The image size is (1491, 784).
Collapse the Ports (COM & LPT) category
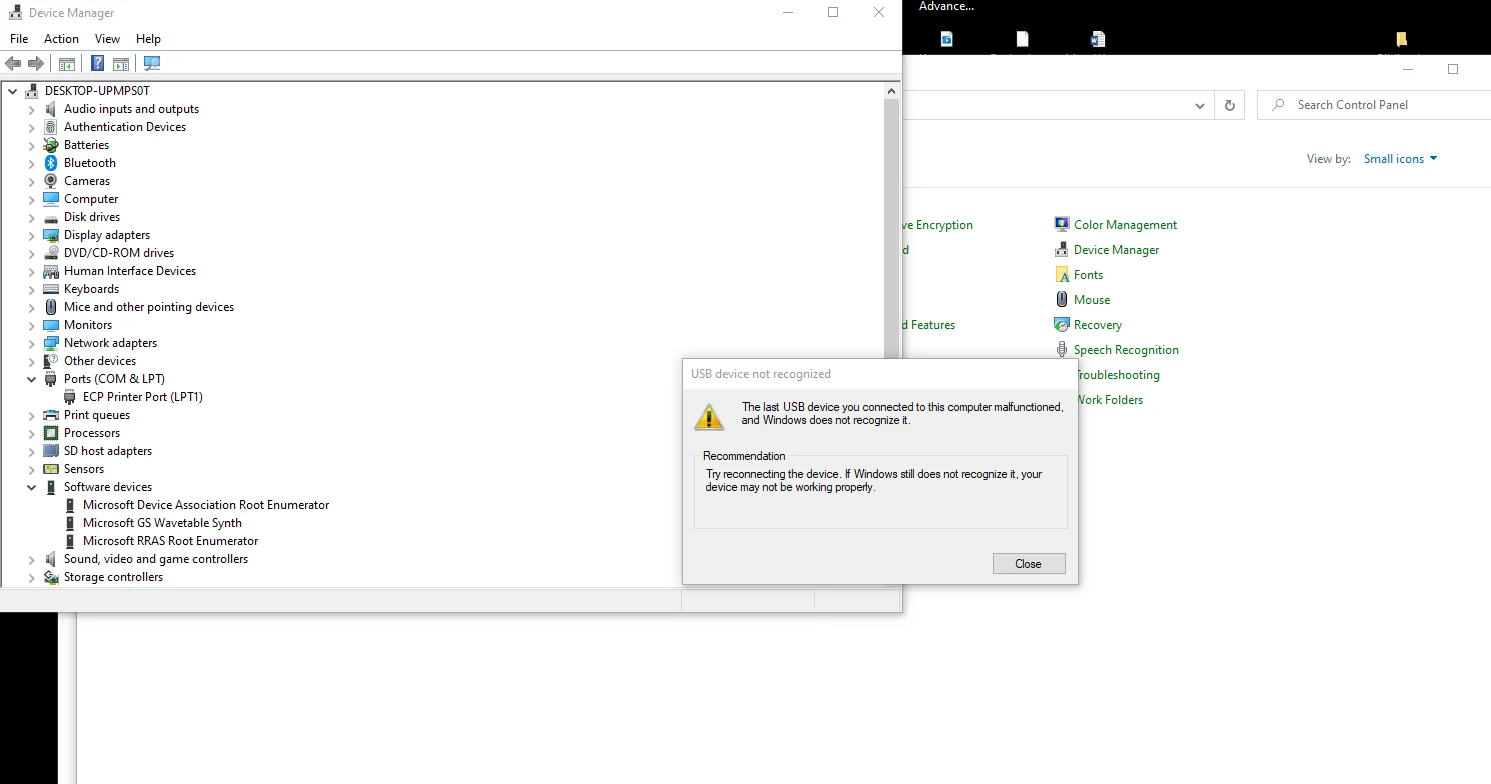point(32,379)
